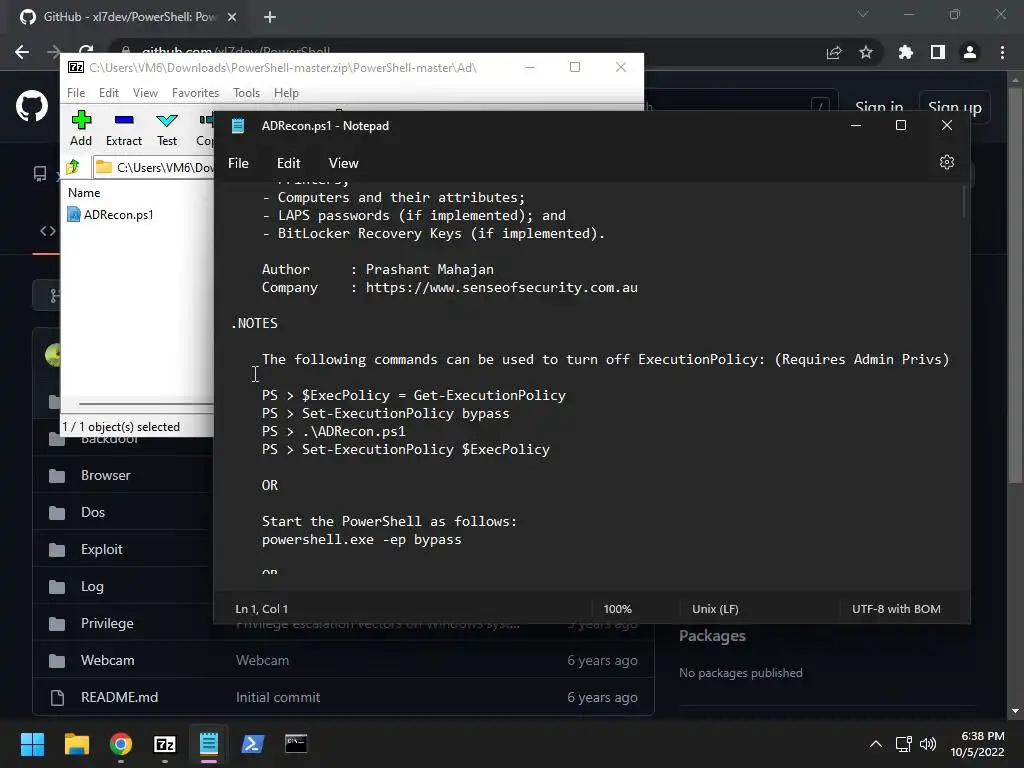Image resolution: width=1024 pixels, height=768 pixels.
Task: Click Test icon in 7-Zip toolbar
Action: (167, 128)
